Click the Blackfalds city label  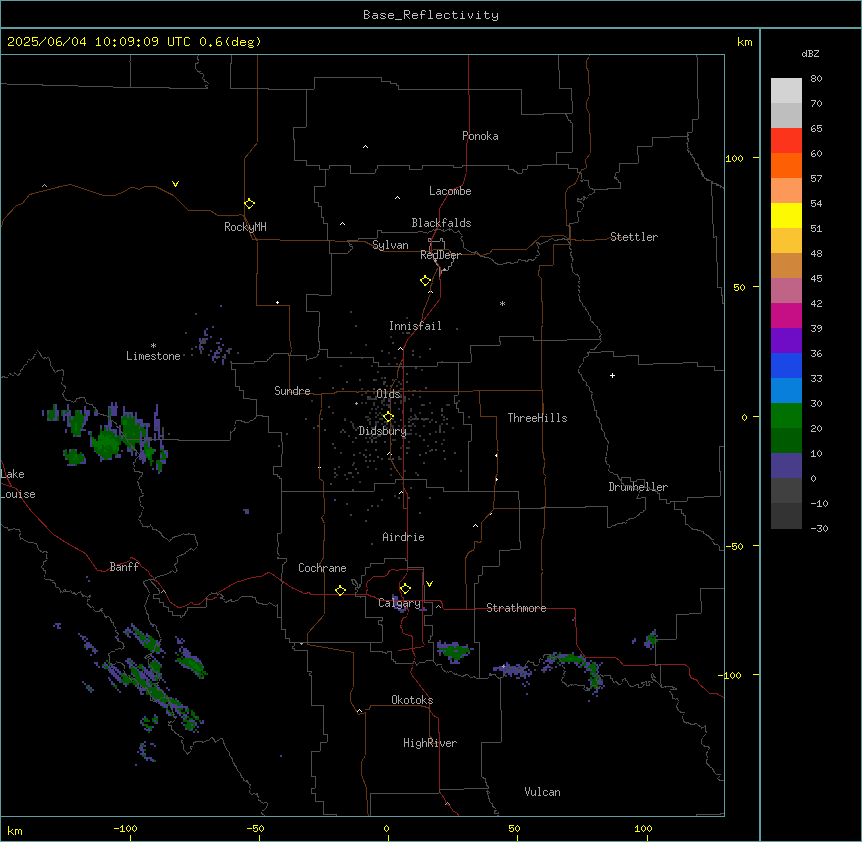(x=441, y=223)
